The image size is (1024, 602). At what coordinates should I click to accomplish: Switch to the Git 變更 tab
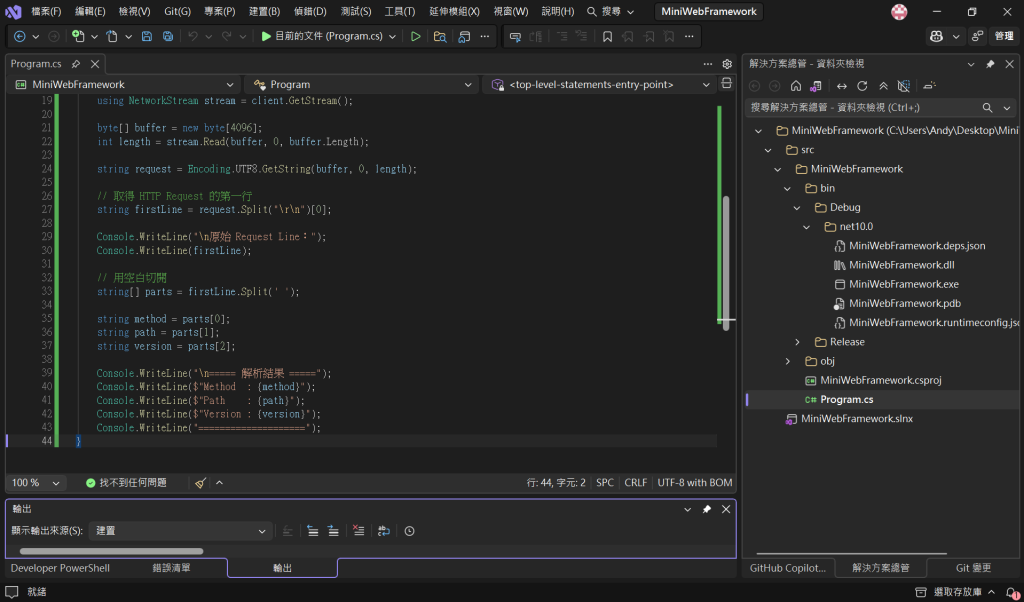(x=973, y=568)
